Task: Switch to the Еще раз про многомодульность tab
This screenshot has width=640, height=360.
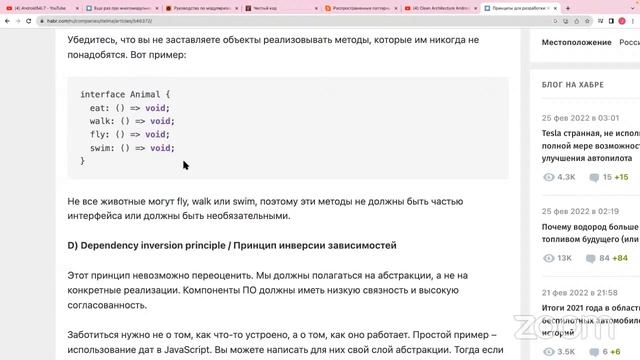Action: click(122, 8)
